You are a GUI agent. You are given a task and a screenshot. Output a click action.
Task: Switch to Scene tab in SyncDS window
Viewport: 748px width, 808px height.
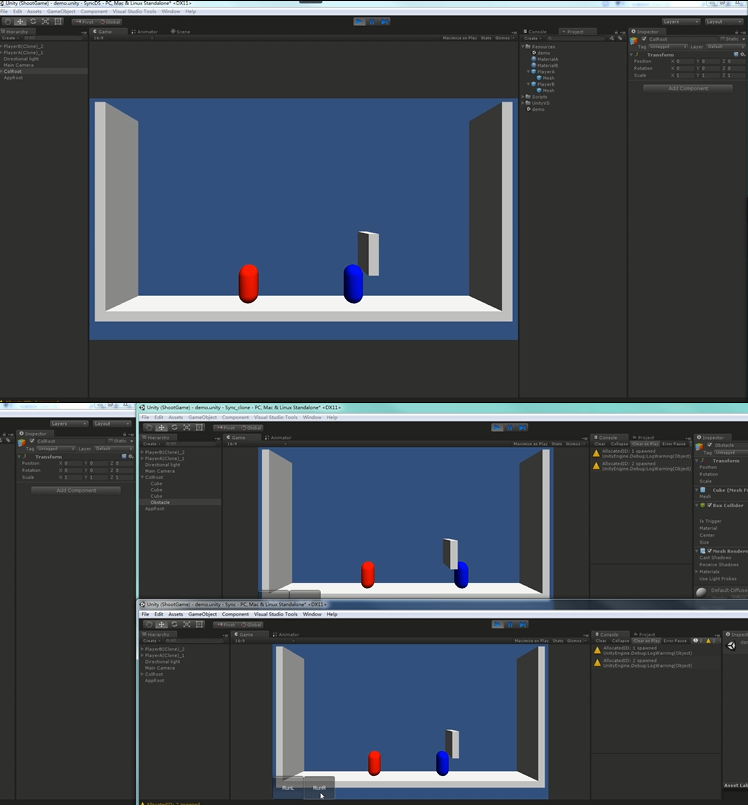[x=180, y=32]
